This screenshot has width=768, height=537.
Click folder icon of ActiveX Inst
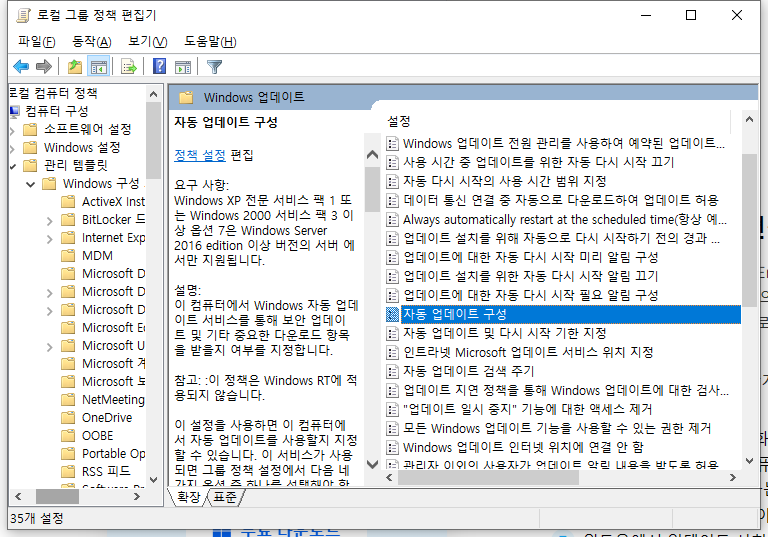68,201
